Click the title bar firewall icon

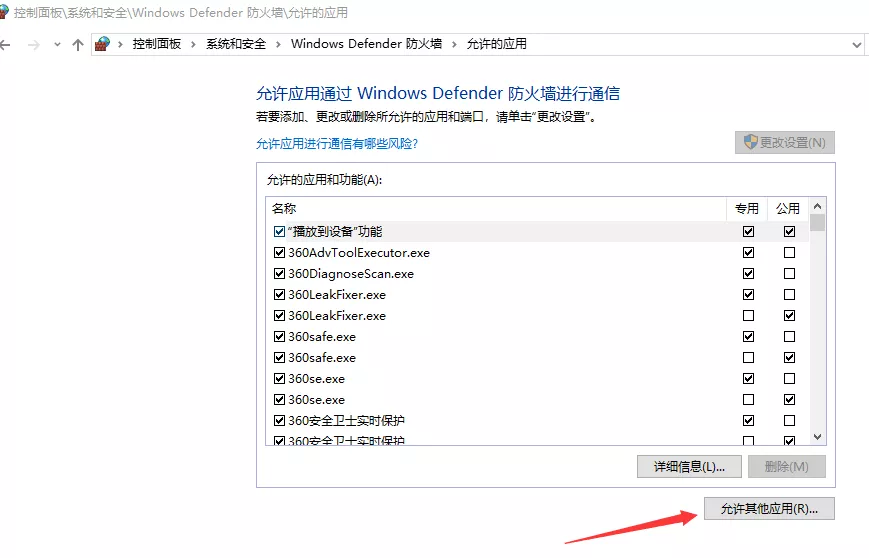click(x=4, y=12)
